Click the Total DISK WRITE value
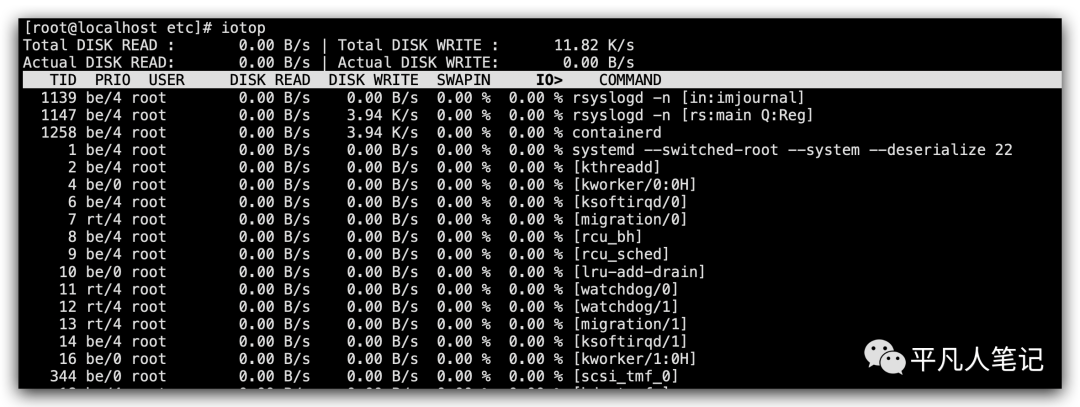The image size is (1080, 407). (x=594, y=45)
